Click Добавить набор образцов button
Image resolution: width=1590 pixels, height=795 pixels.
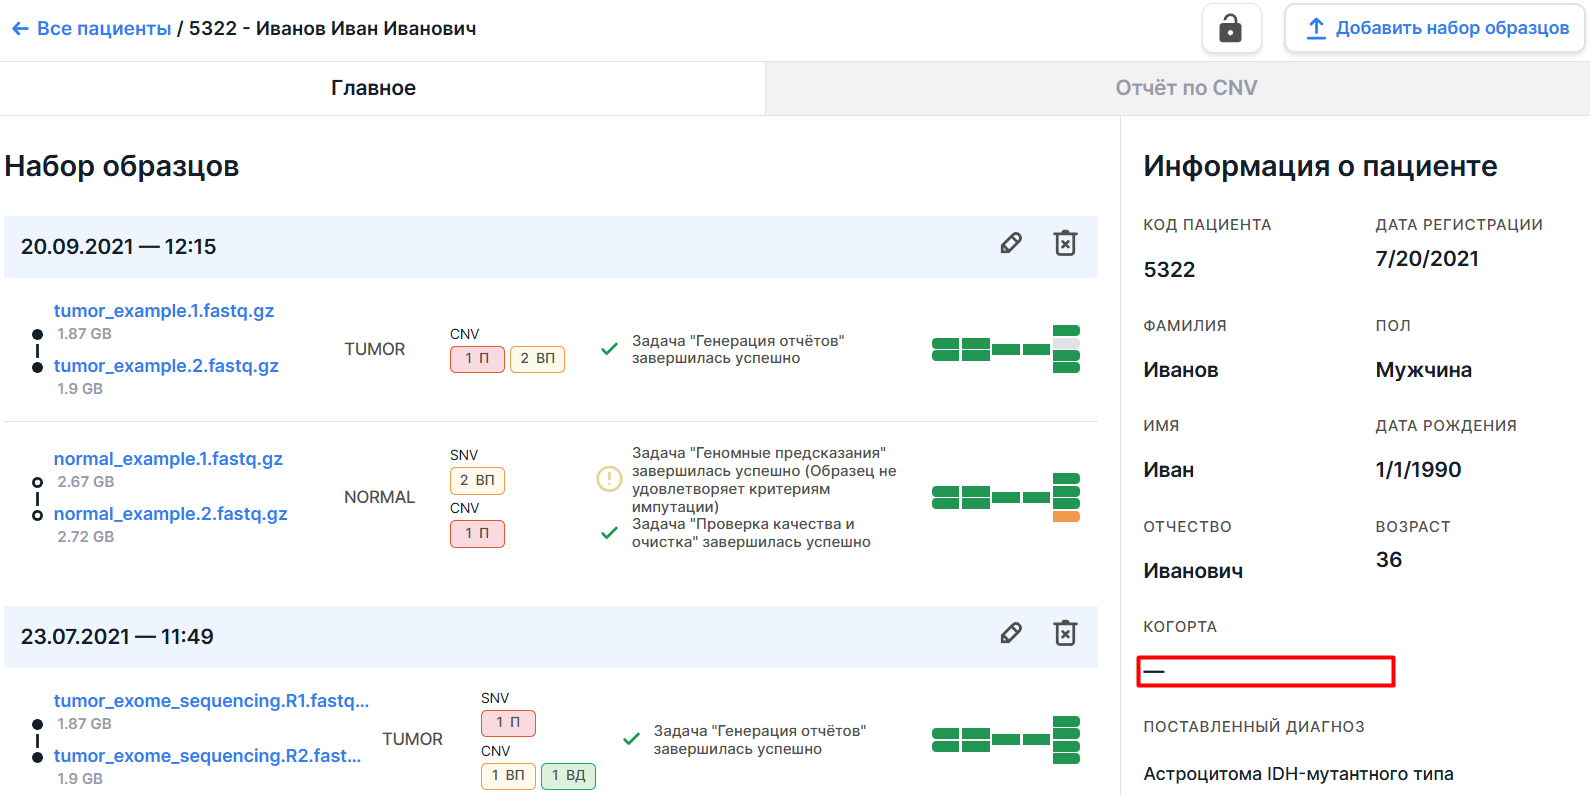coord(1437,28)
